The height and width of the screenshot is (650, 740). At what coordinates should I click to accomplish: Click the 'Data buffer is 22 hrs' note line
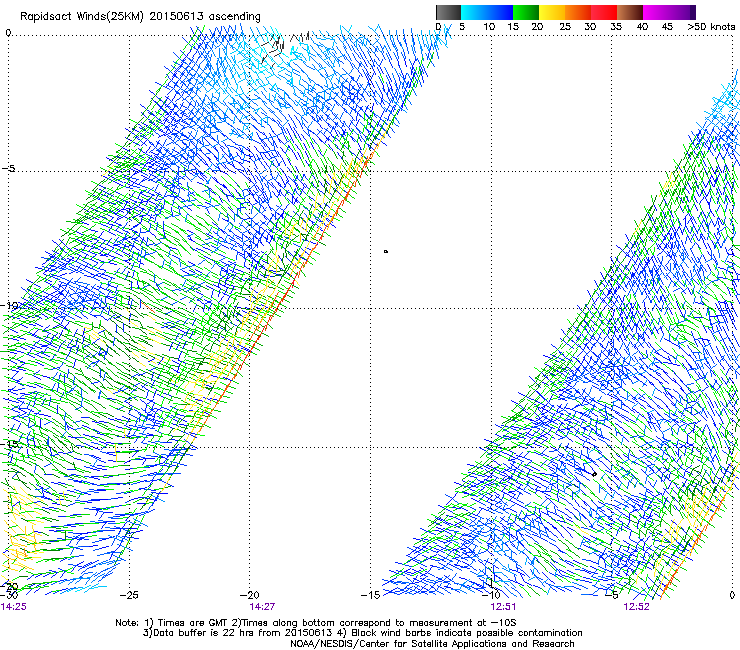pyautogui.click(x=362, y=633)
